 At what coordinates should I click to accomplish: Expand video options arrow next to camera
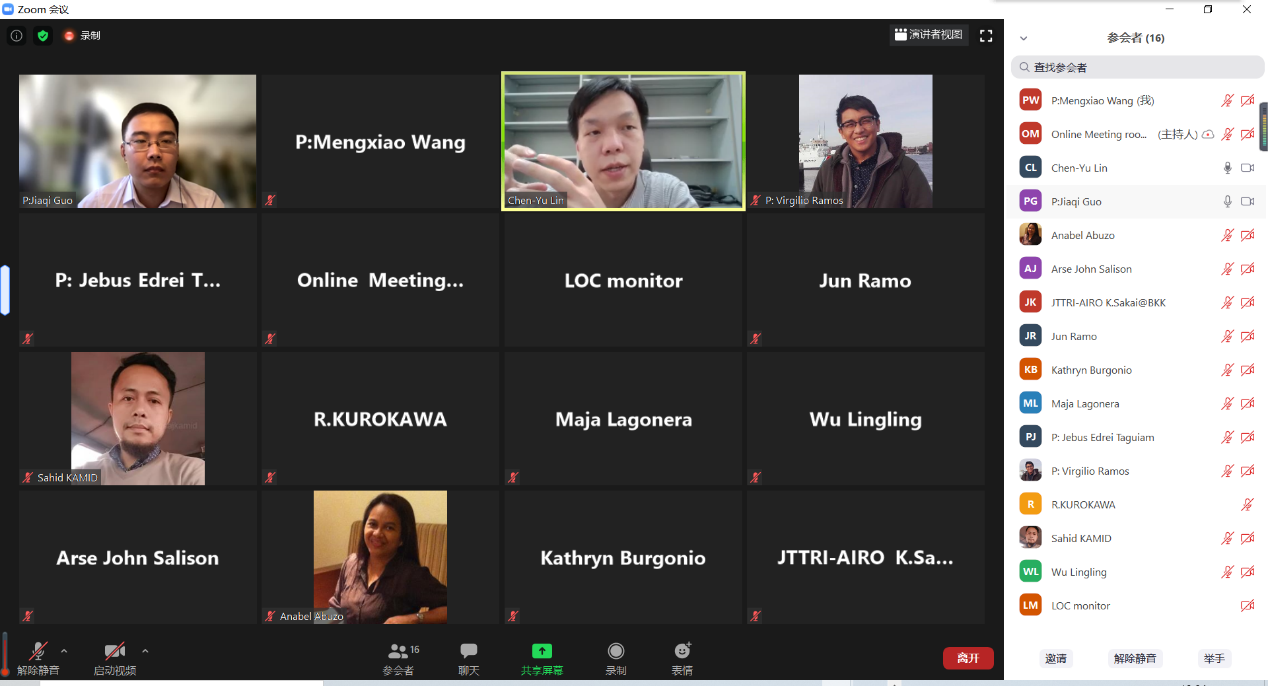145,650
